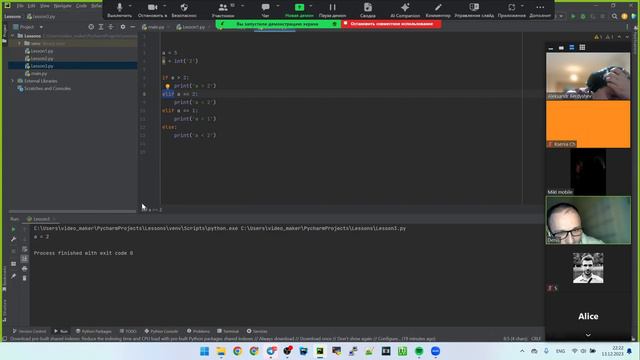Open the Navigate menu
Viewport: 640px width, 360px height.
[x=62, y=6]
